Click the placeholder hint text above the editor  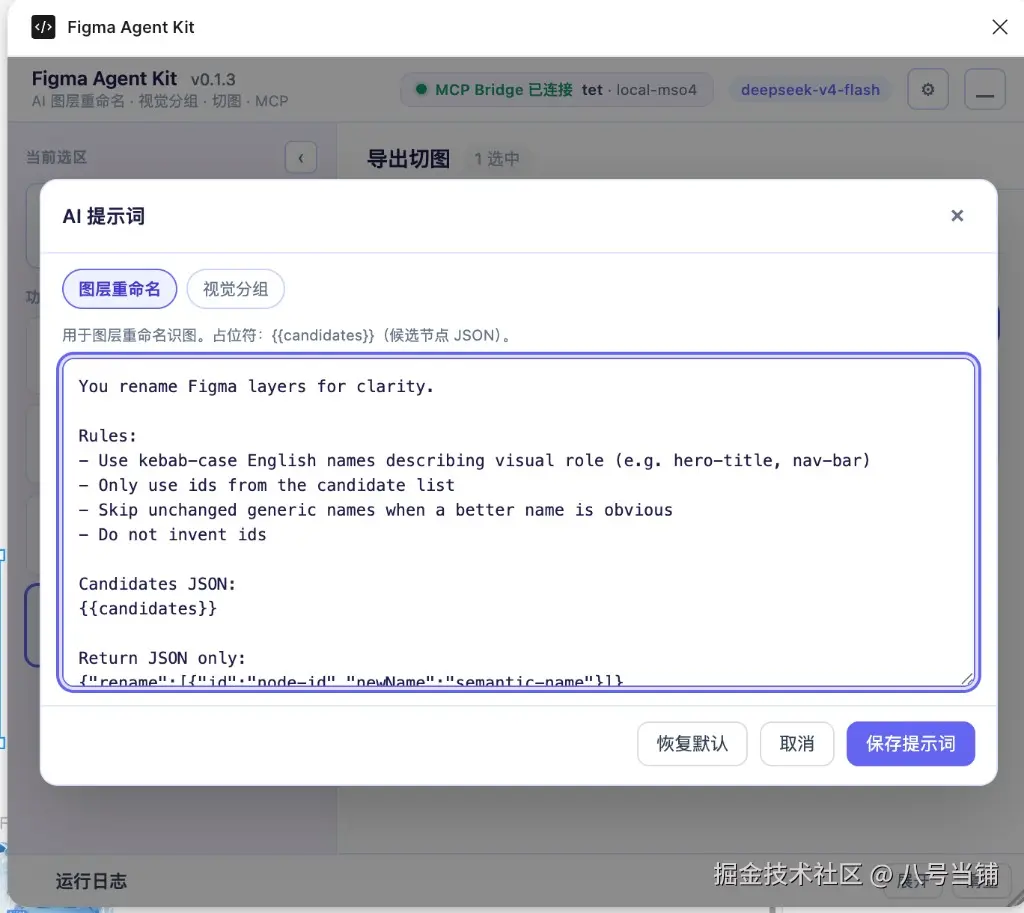coord(287,335)
